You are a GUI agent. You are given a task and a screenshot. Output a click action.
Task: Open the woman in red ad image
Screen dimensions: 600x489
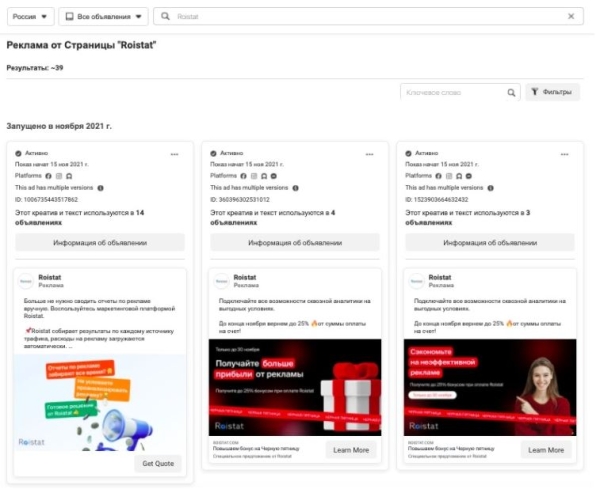(x=490, y=387)
